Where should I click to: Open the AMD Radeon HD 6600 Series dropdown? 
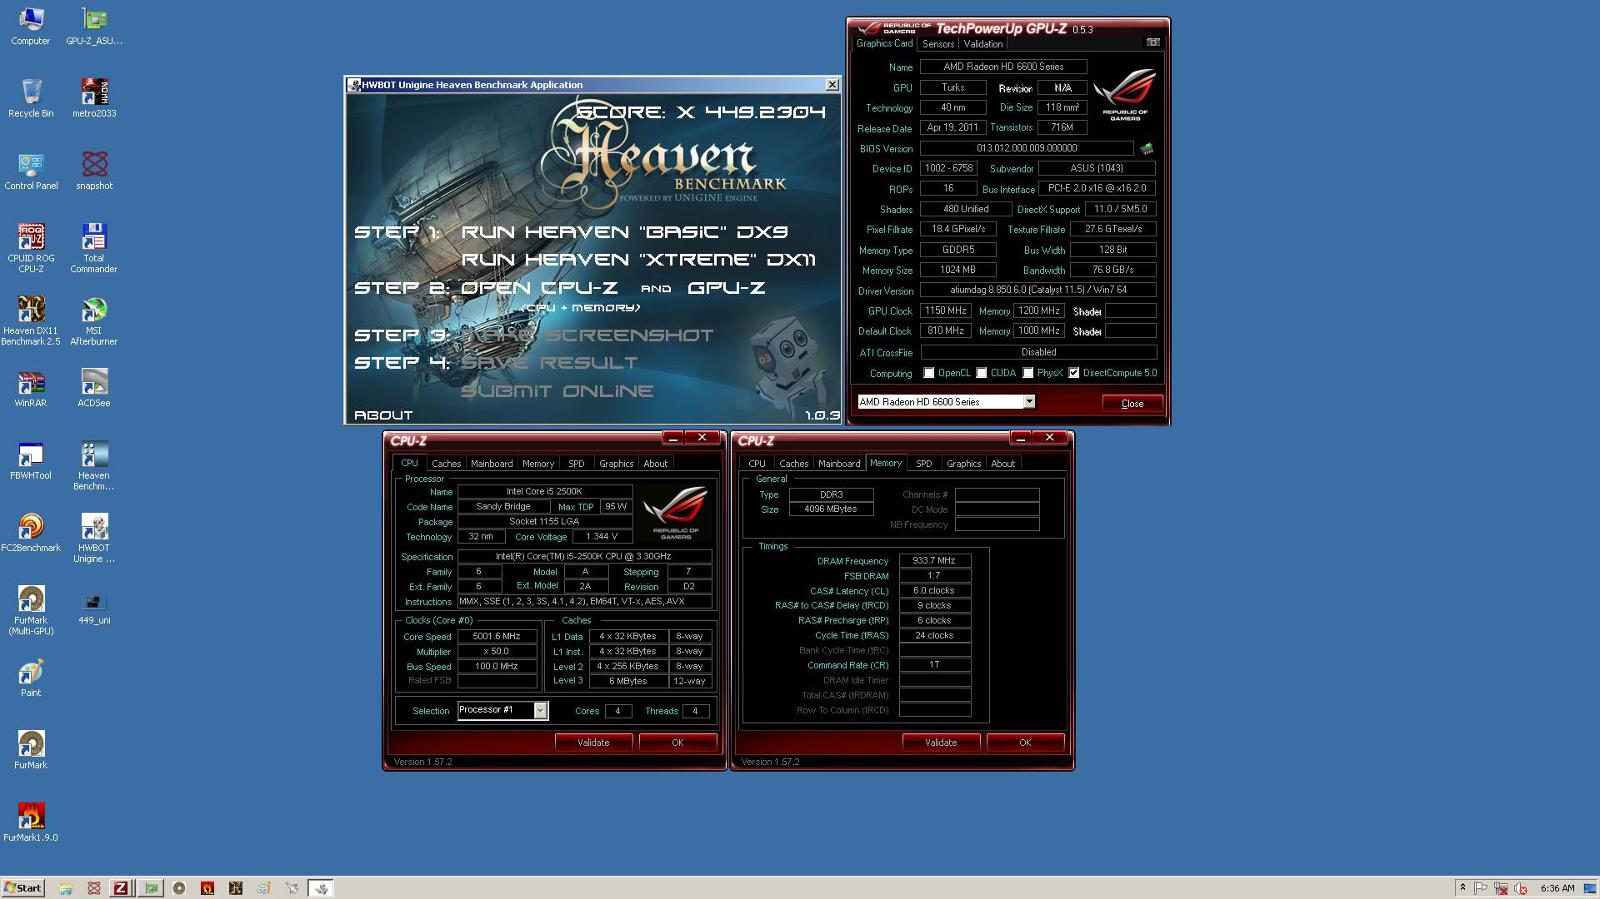tap(946, 402)
